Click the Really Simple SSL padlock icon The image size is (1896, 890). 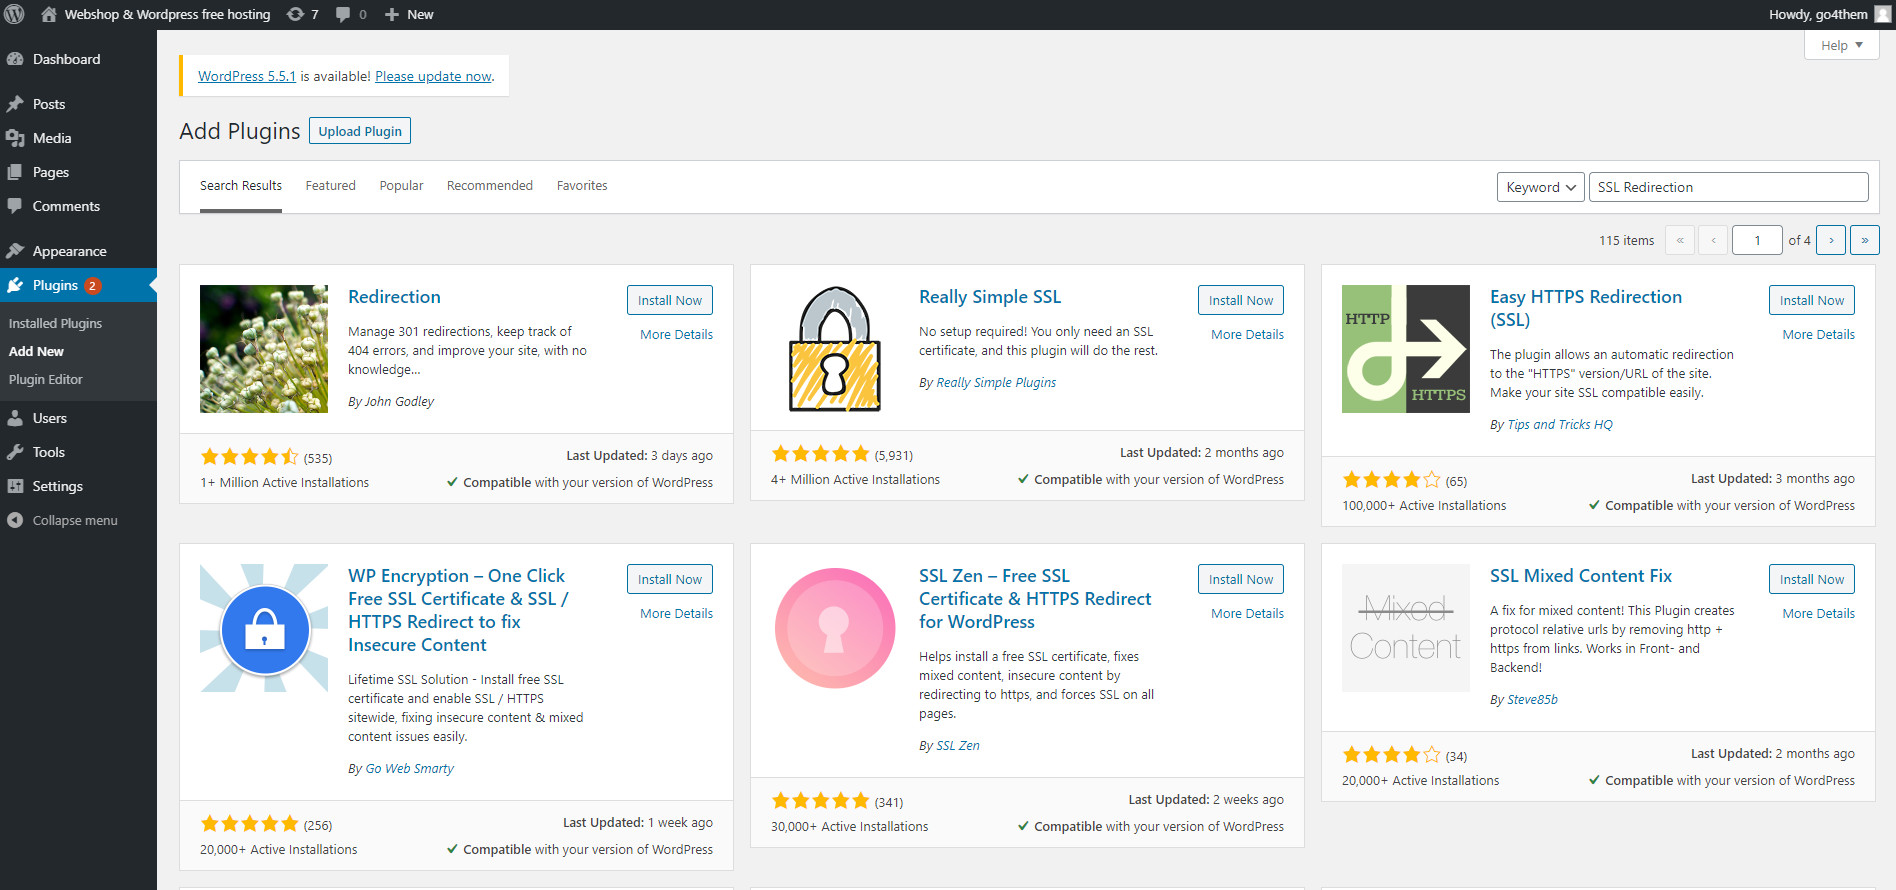[x=835, y=349]
